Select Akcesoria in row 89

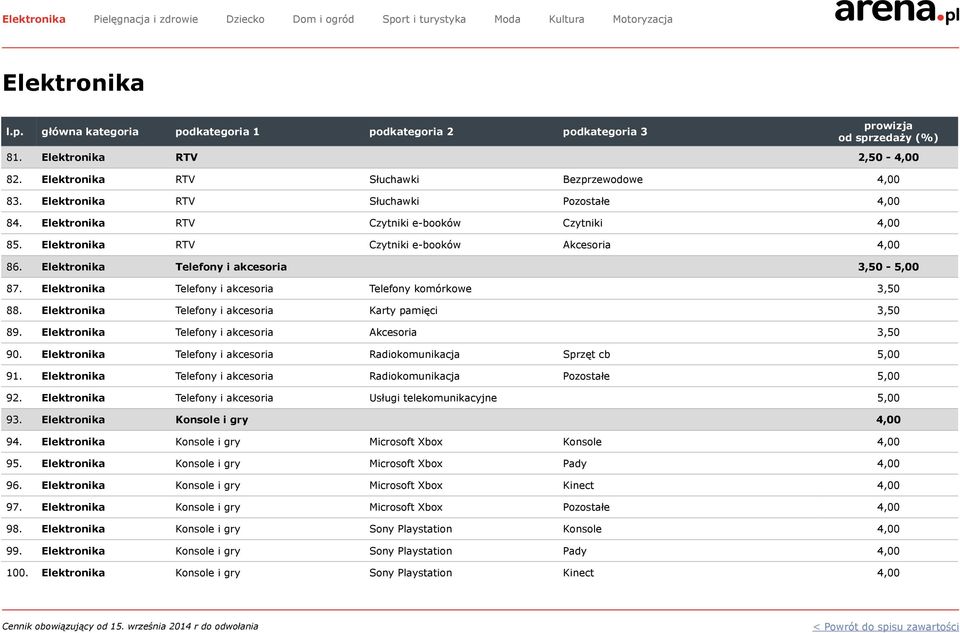392,332
